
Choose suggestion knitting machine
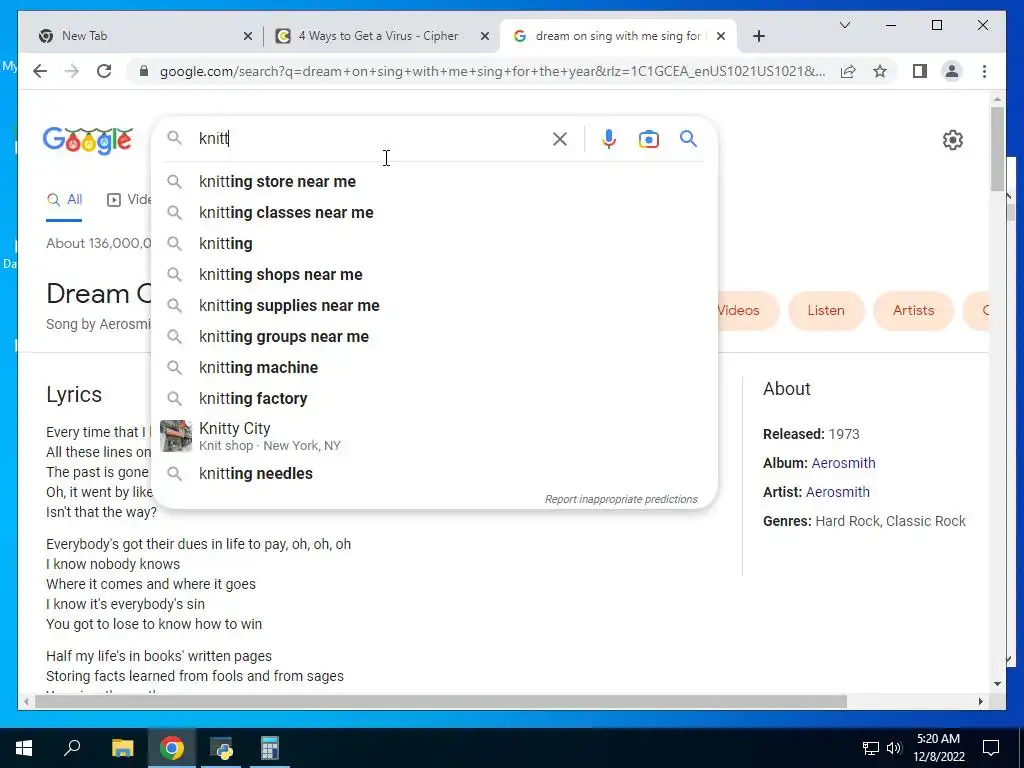click(x=434, y=368)
